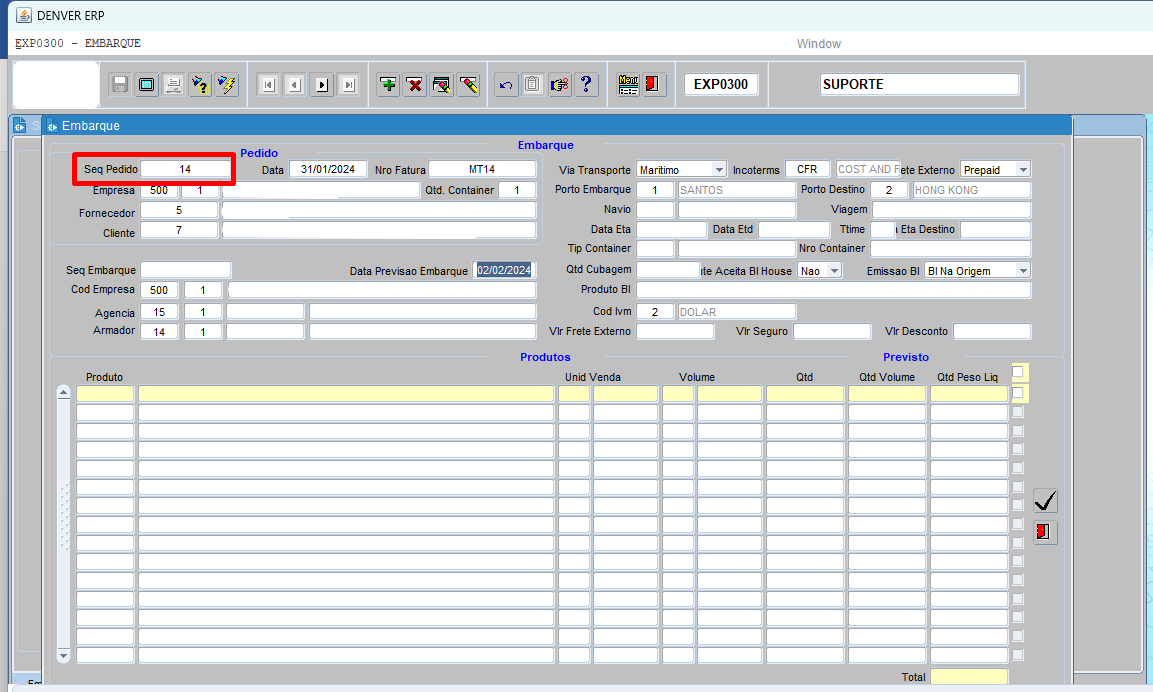Click the product list scroll up arrow
Image resolution: width=1153 pixels, height=692 pixels.
[63, 393]
